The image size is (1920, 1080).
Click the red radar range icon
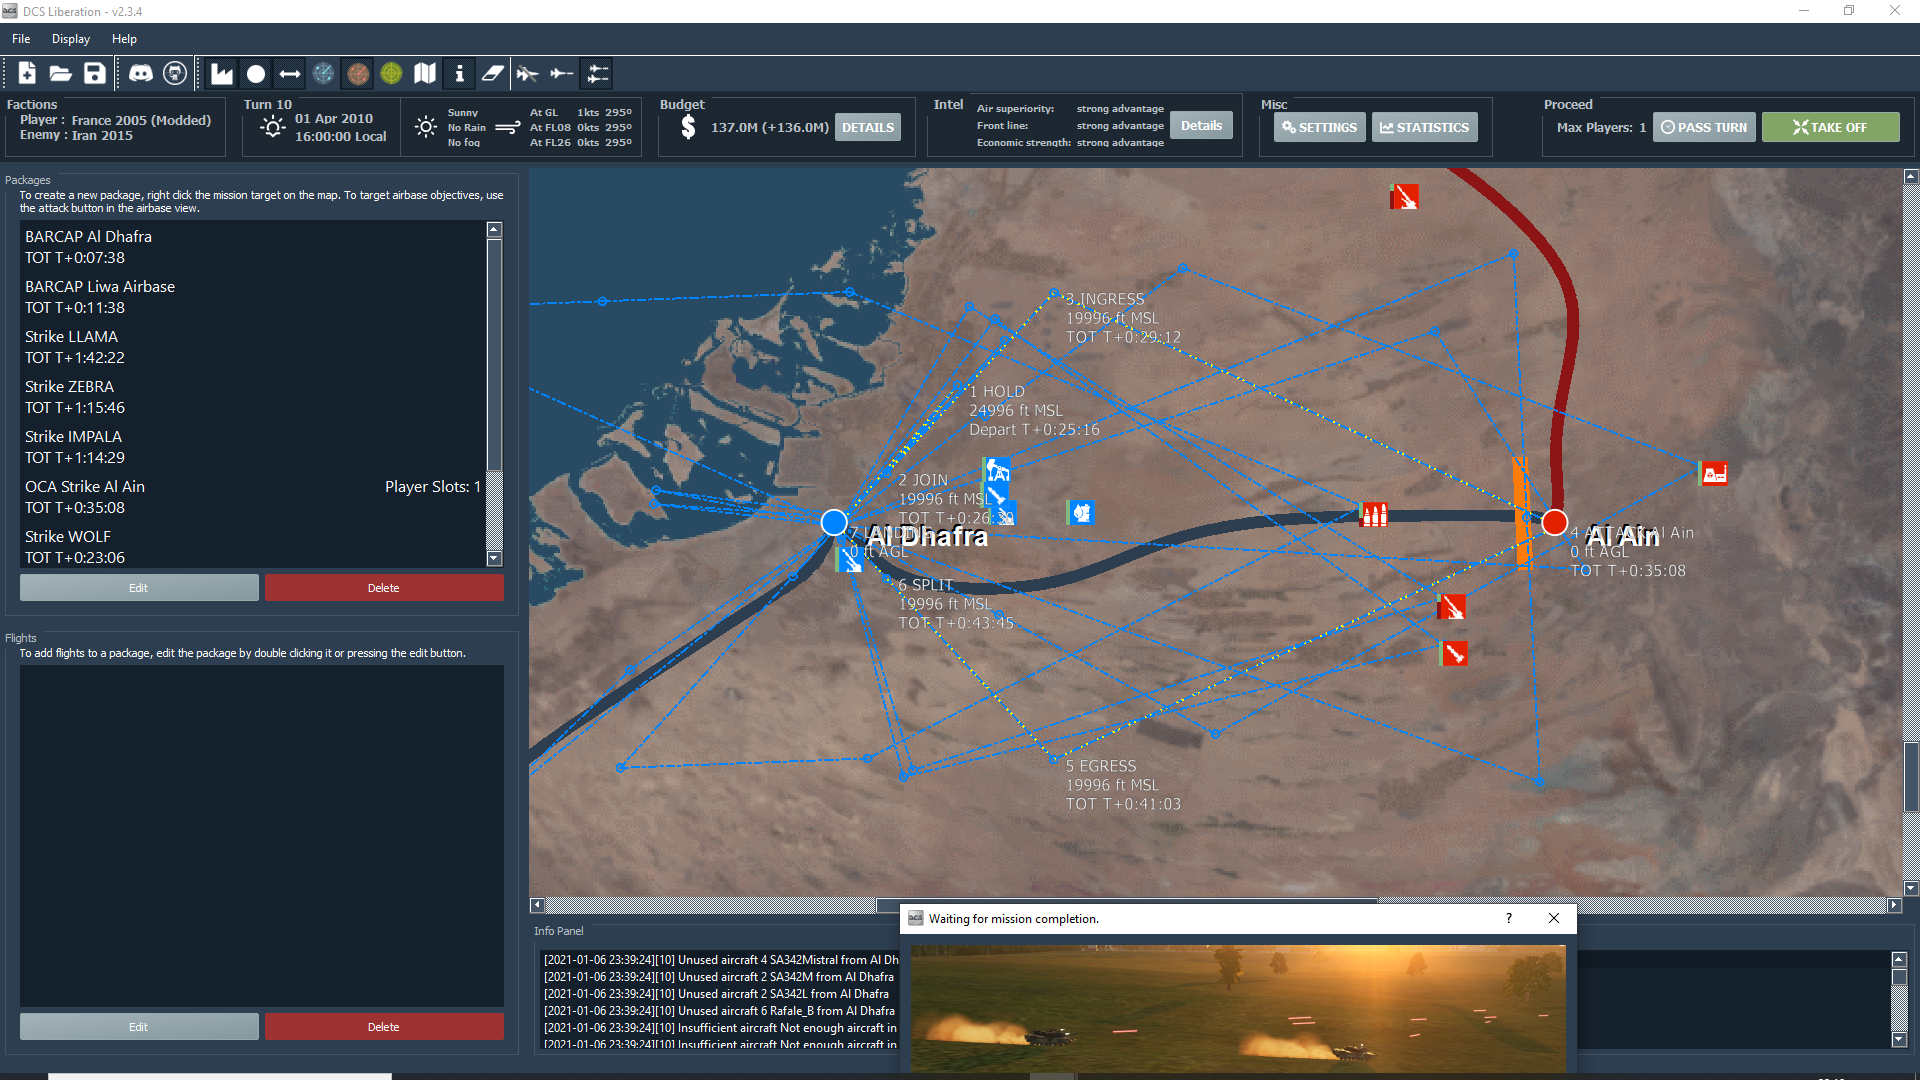click(x=358, y=73)
